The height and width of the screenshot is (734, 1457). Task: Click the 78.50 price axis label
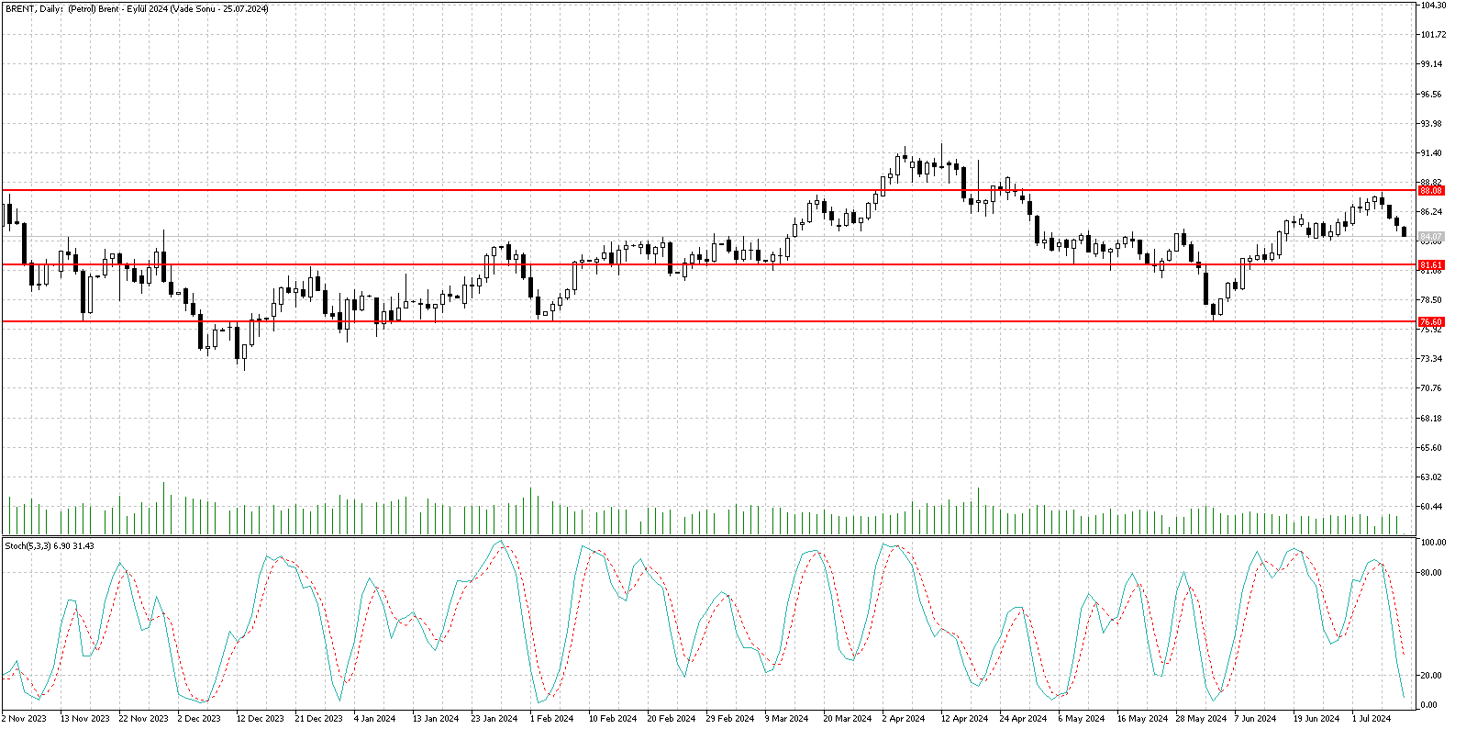(1432, 300)
